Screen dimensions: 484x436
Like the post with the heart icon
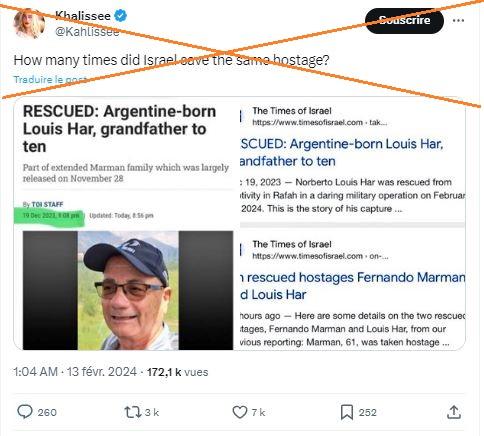240,412
